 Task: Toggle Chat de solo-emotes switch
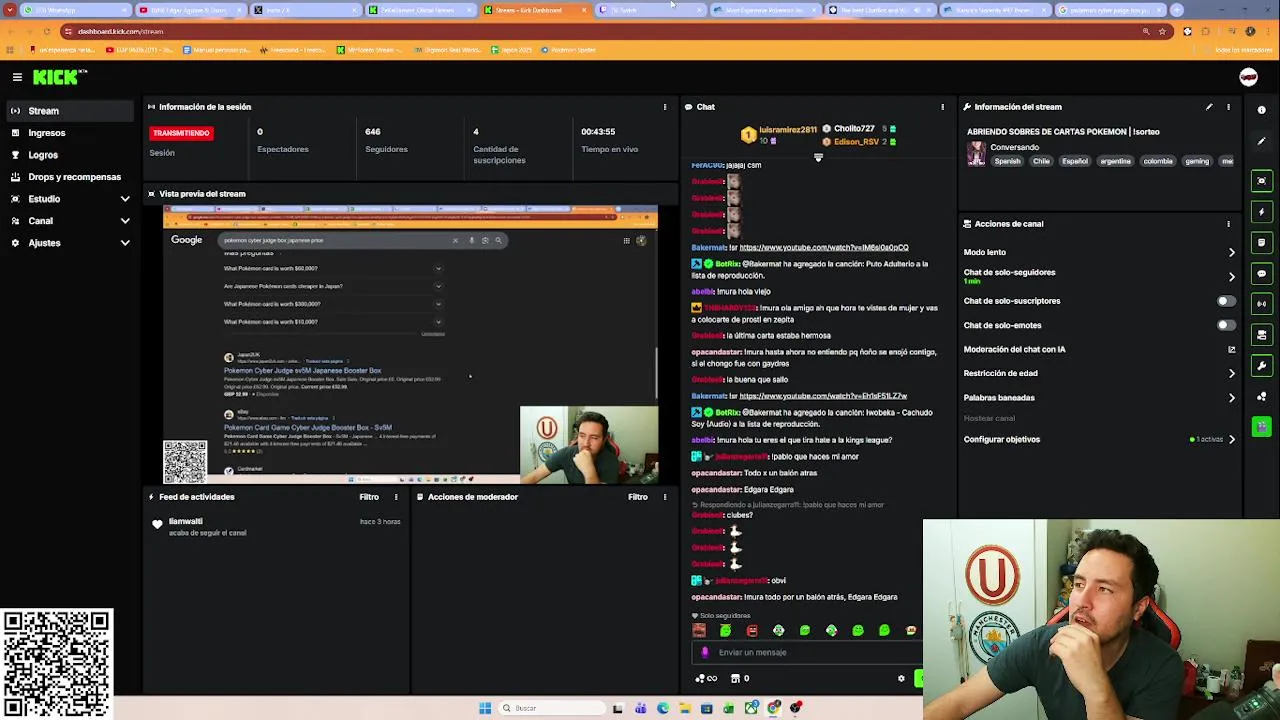point(1225,325)
